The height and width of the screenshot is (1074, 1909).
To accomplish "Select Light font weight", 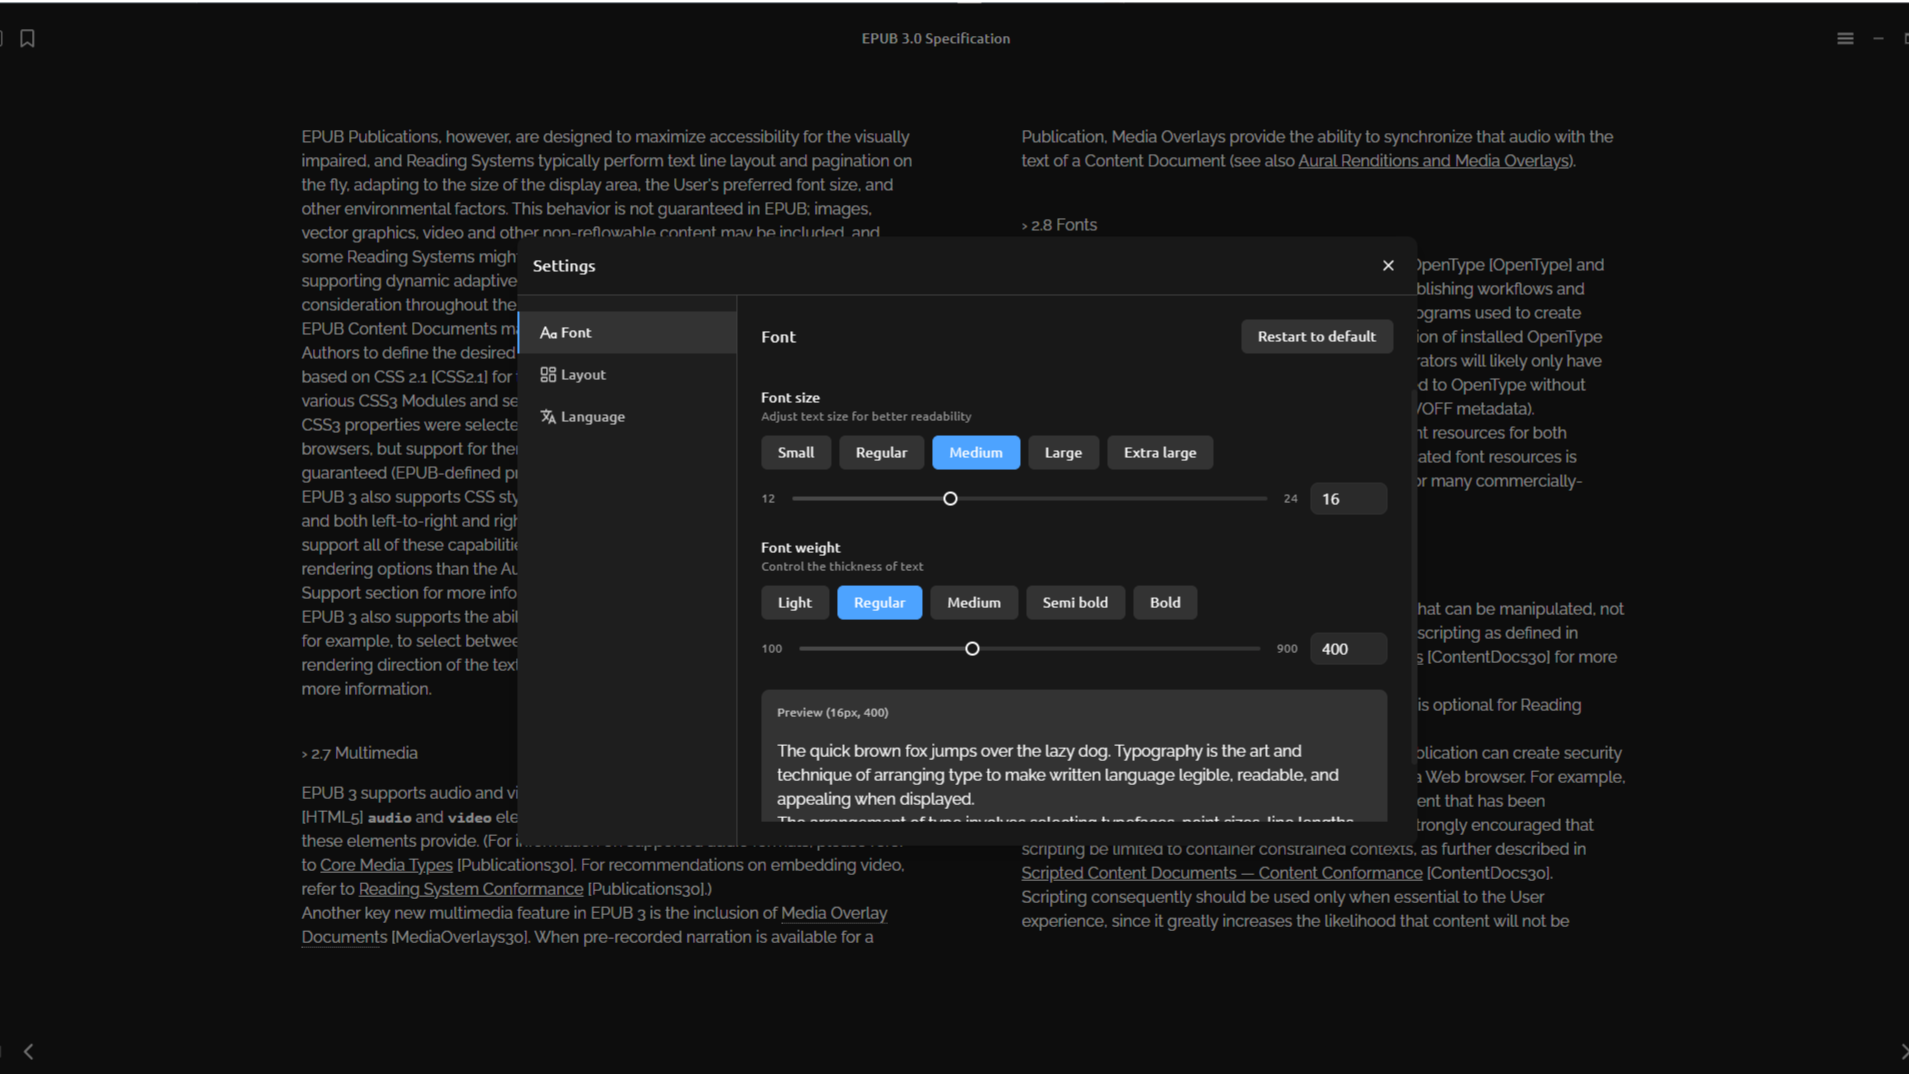I will (x=794, y=602).
